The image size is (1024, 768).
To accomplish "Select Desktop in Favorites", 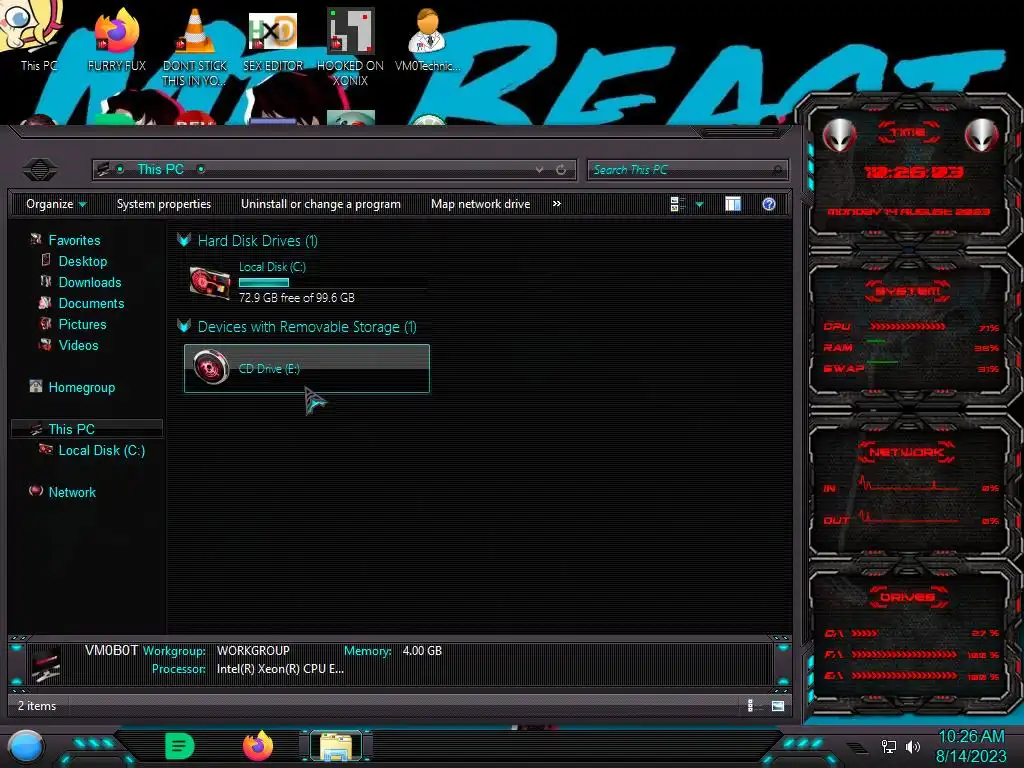I will click(x=82, y=261).
